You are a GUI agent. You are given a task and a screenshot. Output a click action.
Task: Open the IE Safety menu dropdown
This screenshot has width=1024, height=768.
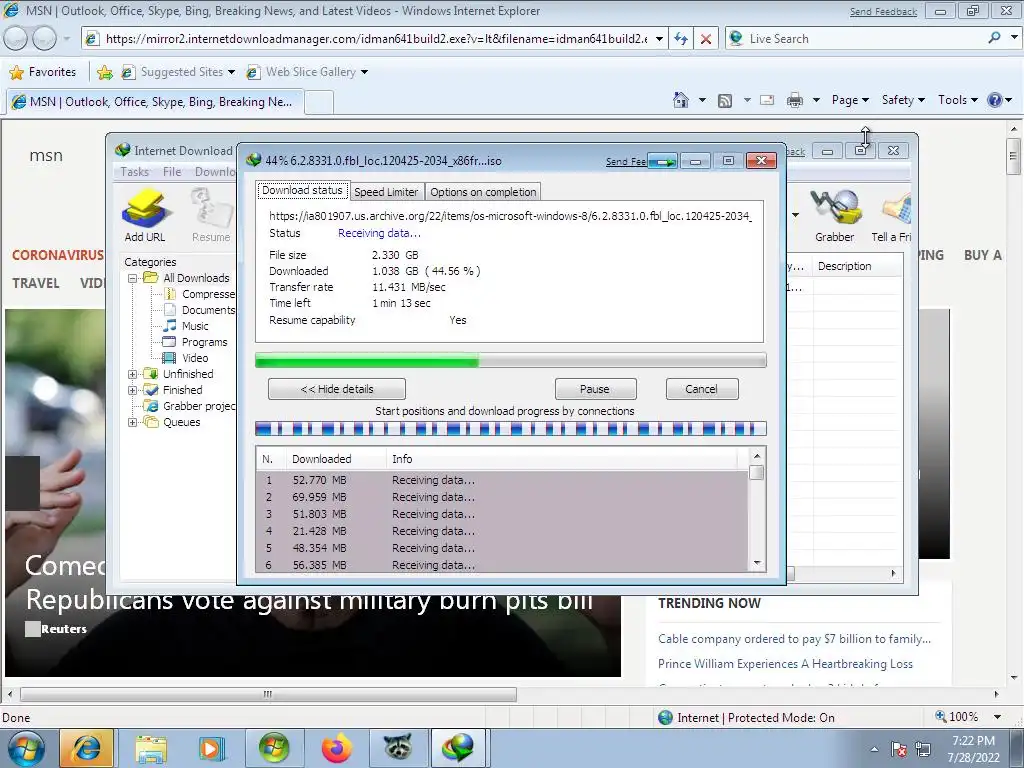tap(903, 100)
